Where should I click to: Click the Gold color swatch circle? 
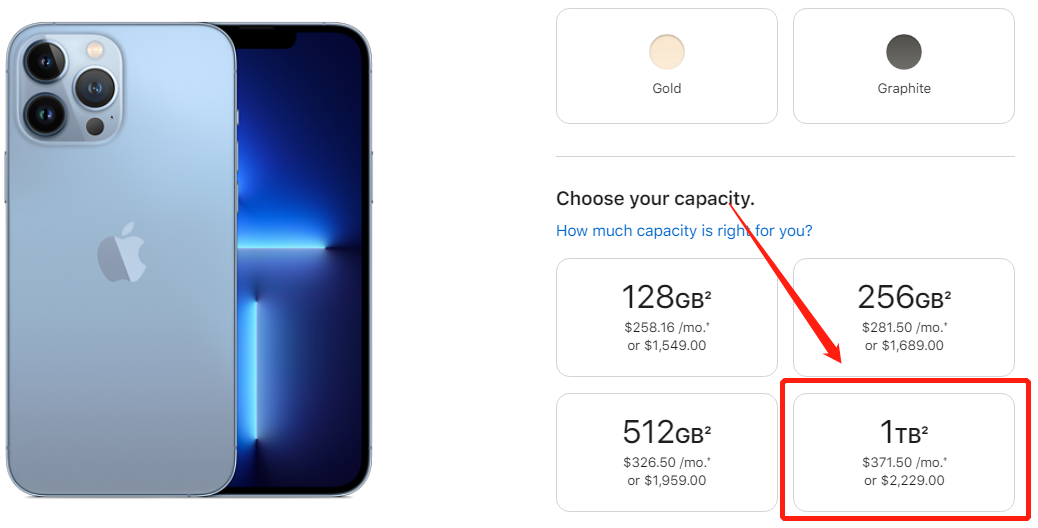coord(667,52)
